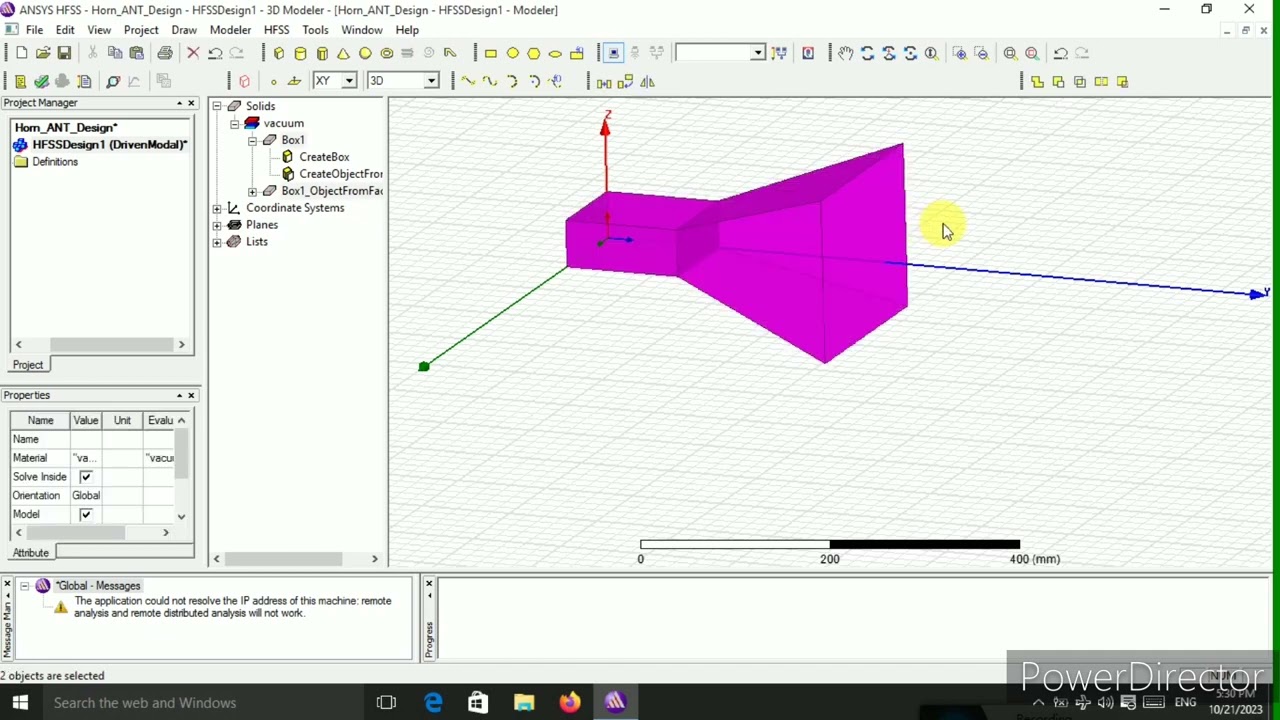Click the Mirror tool icon
Viewport: 1280px width, 720px height.
[647, 81]
